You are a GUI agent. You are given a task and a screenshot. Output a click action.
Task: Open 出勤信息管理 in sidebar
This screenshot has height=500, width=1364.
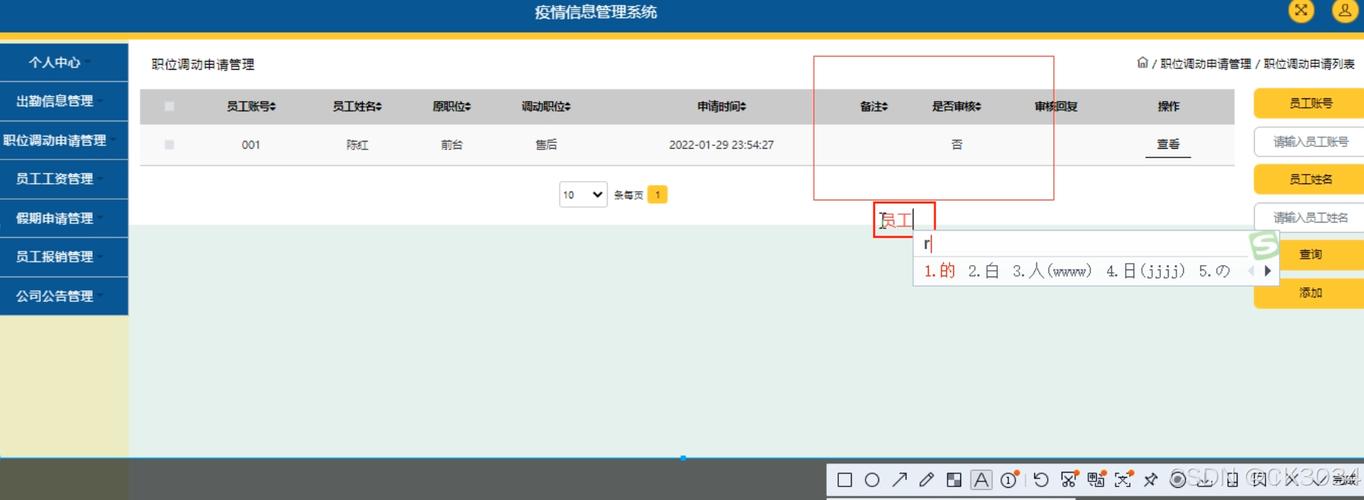64,101
